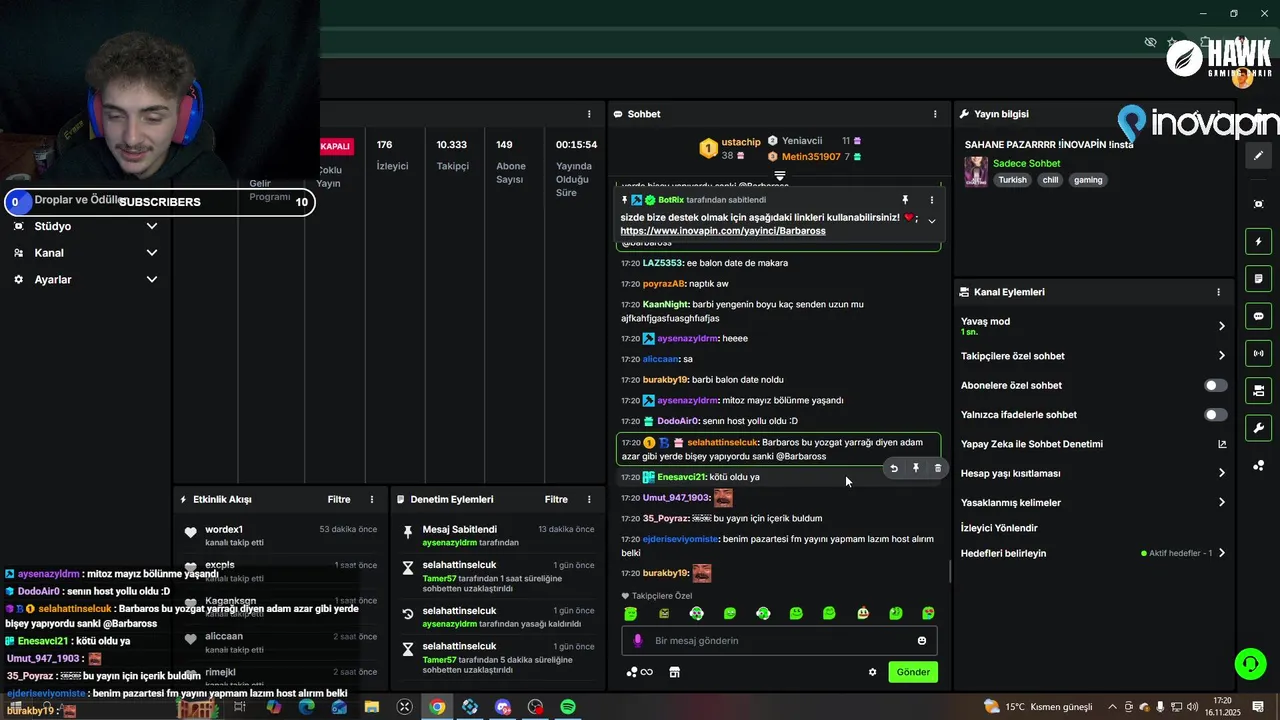
Task: Enable Yalnızca ifadelerle sohbet toggle
Action: (1215, 414)
